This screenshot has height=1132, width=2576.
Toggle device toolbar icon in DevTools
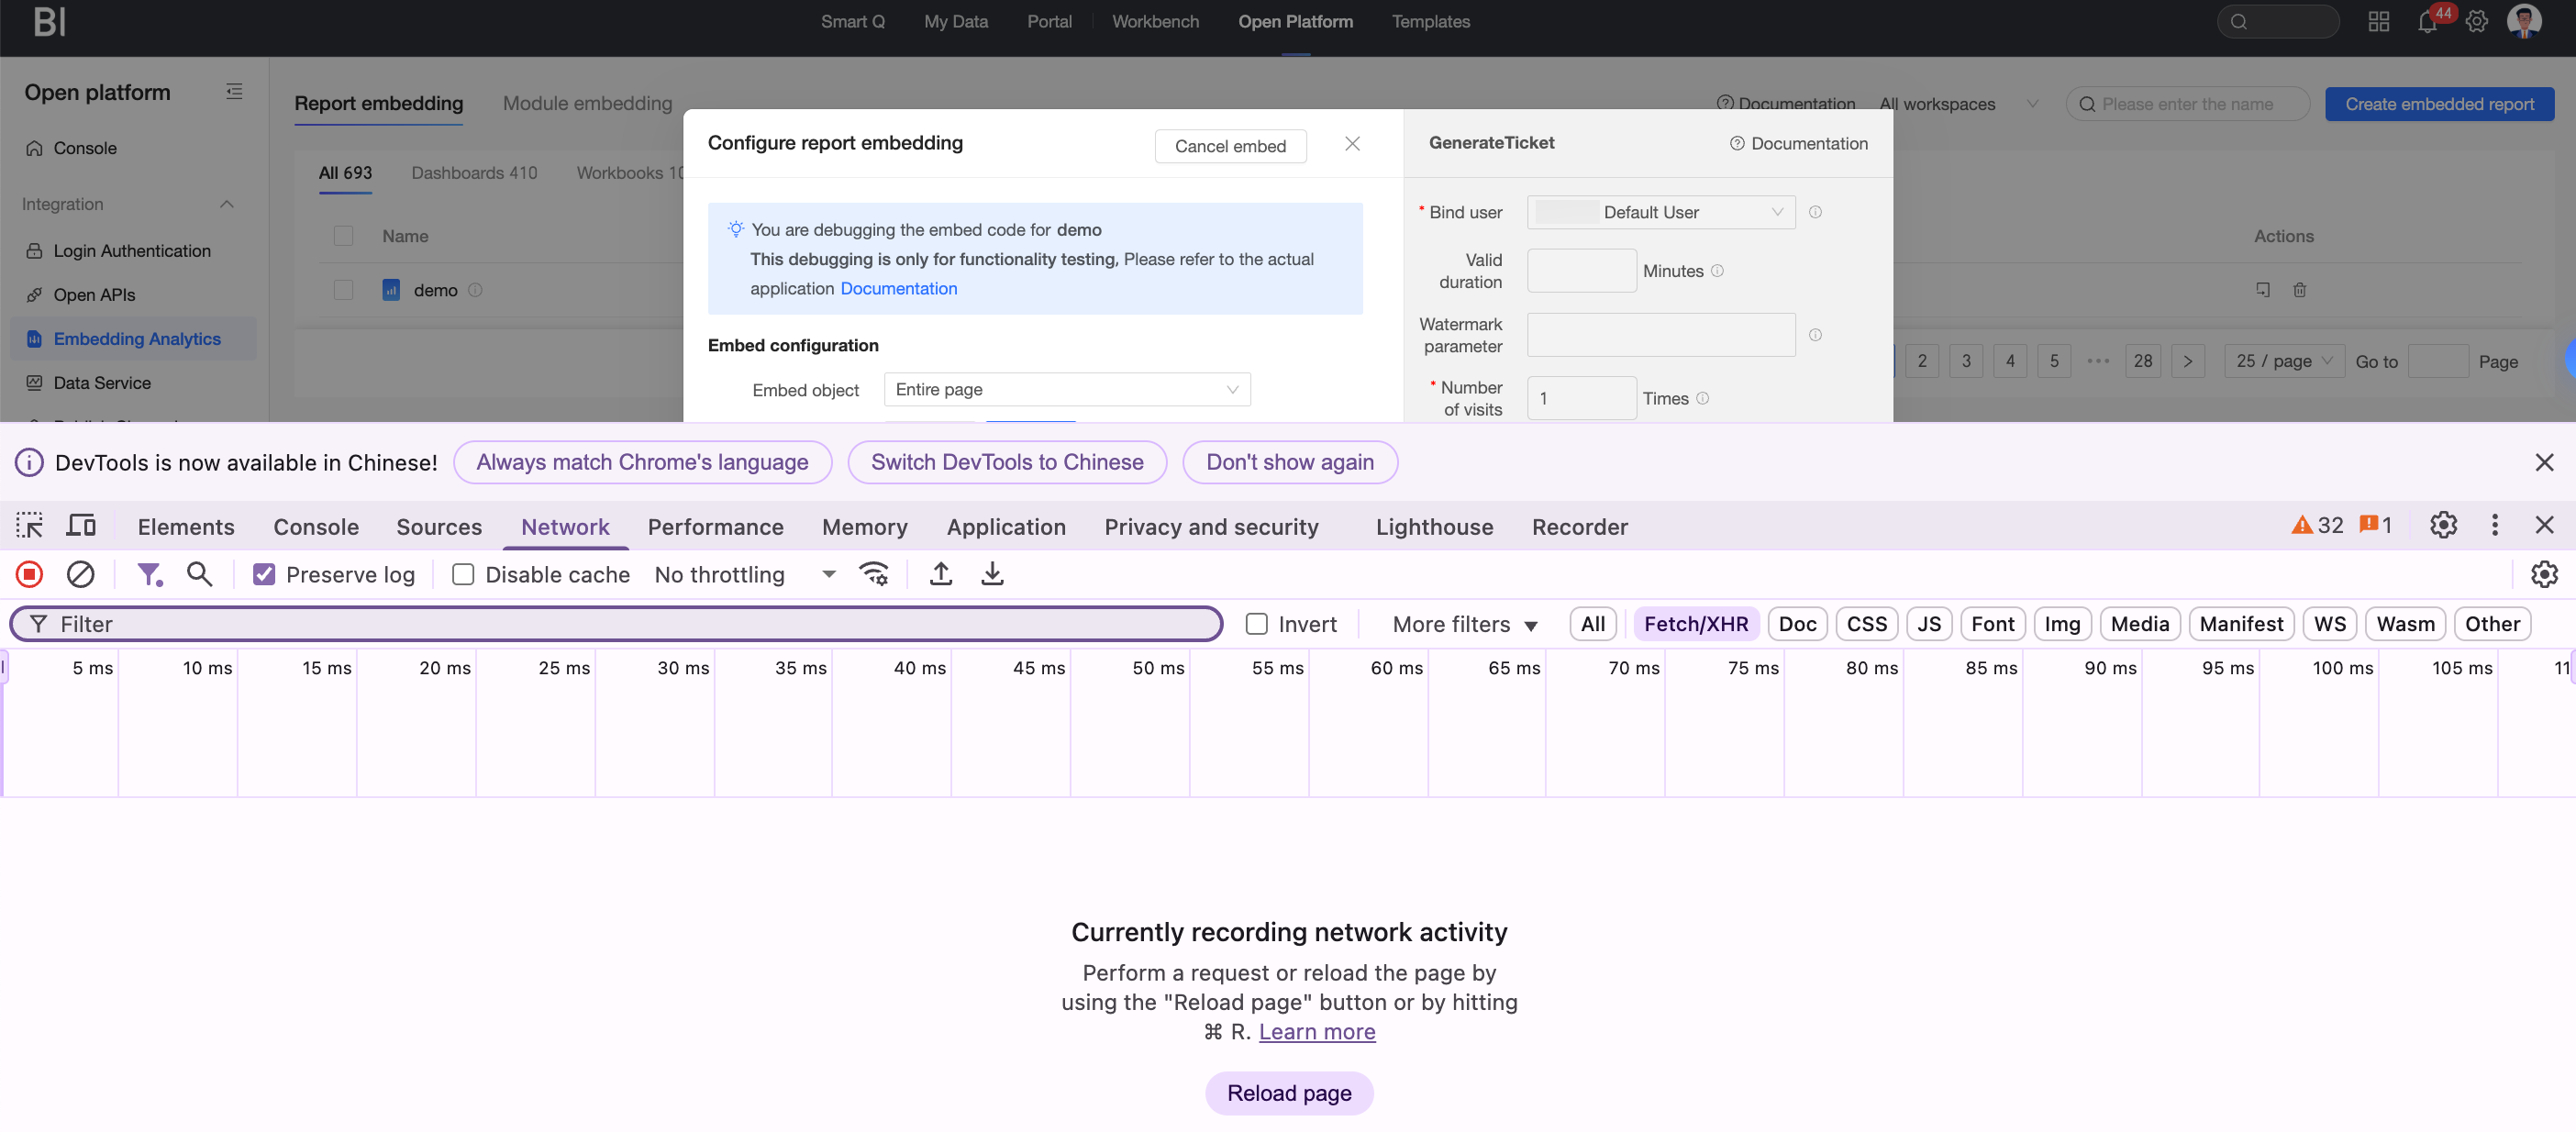81,526
